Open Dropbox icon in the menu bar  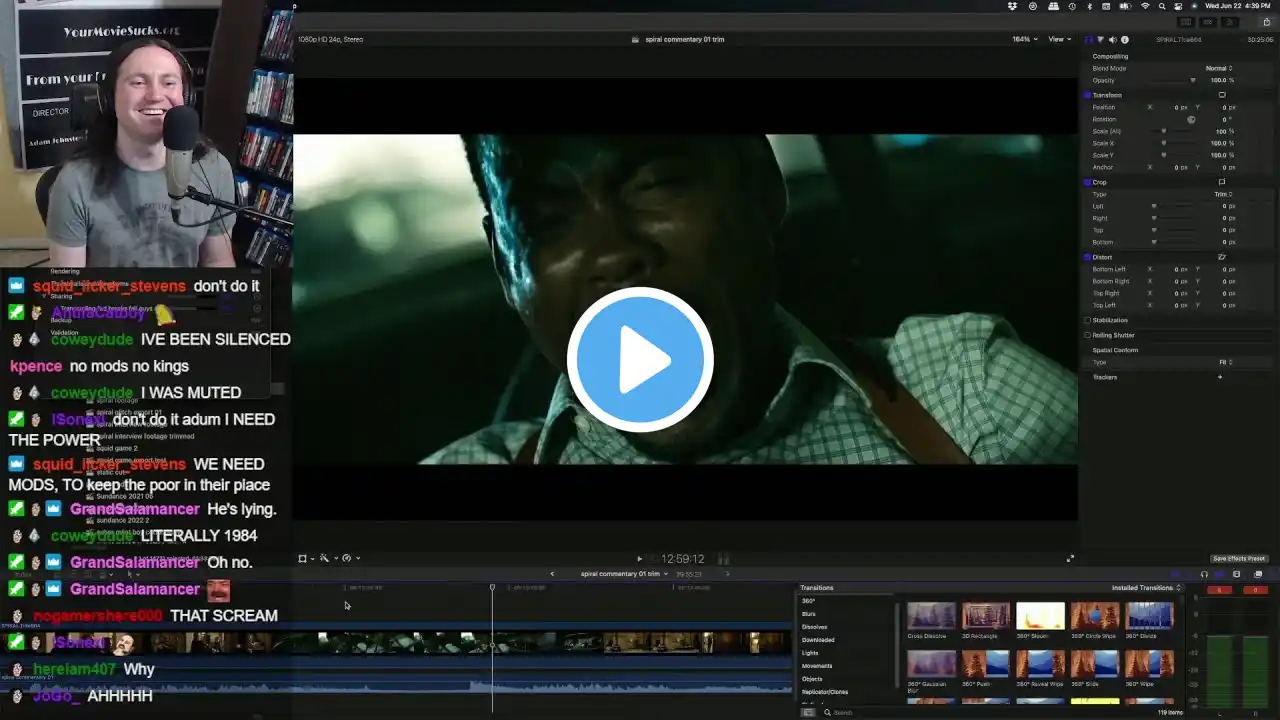point(1012,6)
